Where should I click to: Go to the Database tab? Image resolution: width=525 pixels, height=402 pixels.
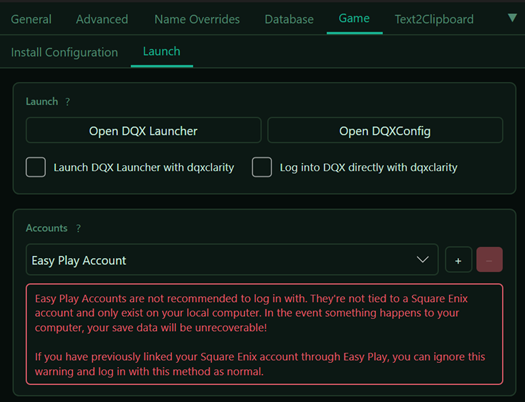click(289, 19)
